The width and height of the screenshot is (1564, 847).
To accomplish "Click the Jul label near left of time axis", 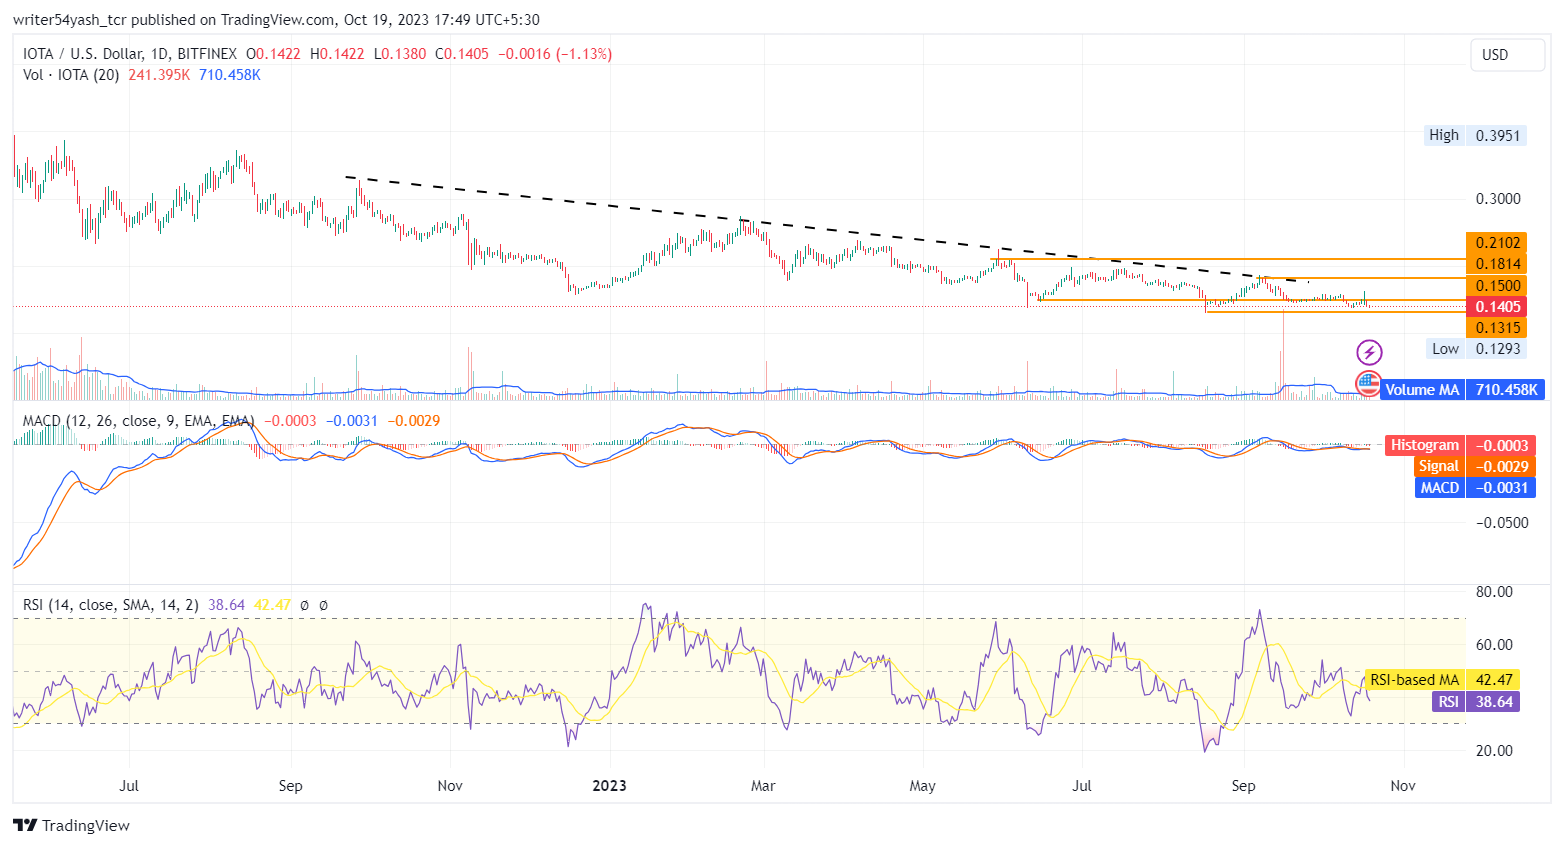I will (x=129, y=786).
